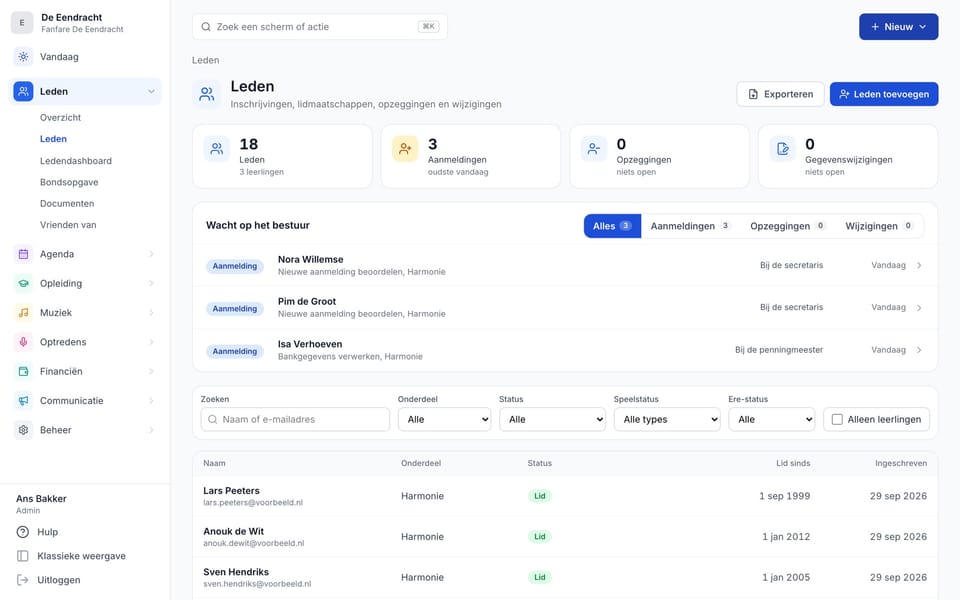Enable the Alleen leerlingen checkbox
Image resolution: width=960 pixels, height=600 pixels.
coord(837,419)
